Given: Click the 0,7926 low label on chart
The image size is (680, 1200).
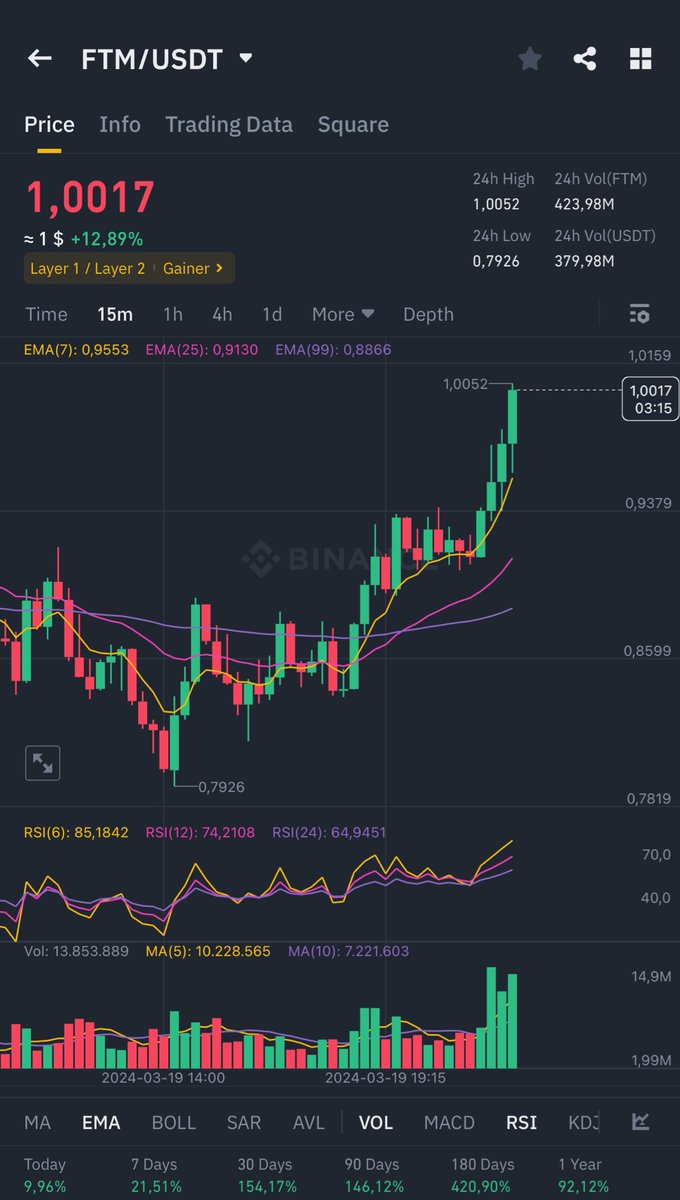Looking at the screenshot, I should (x=221, y=787).
